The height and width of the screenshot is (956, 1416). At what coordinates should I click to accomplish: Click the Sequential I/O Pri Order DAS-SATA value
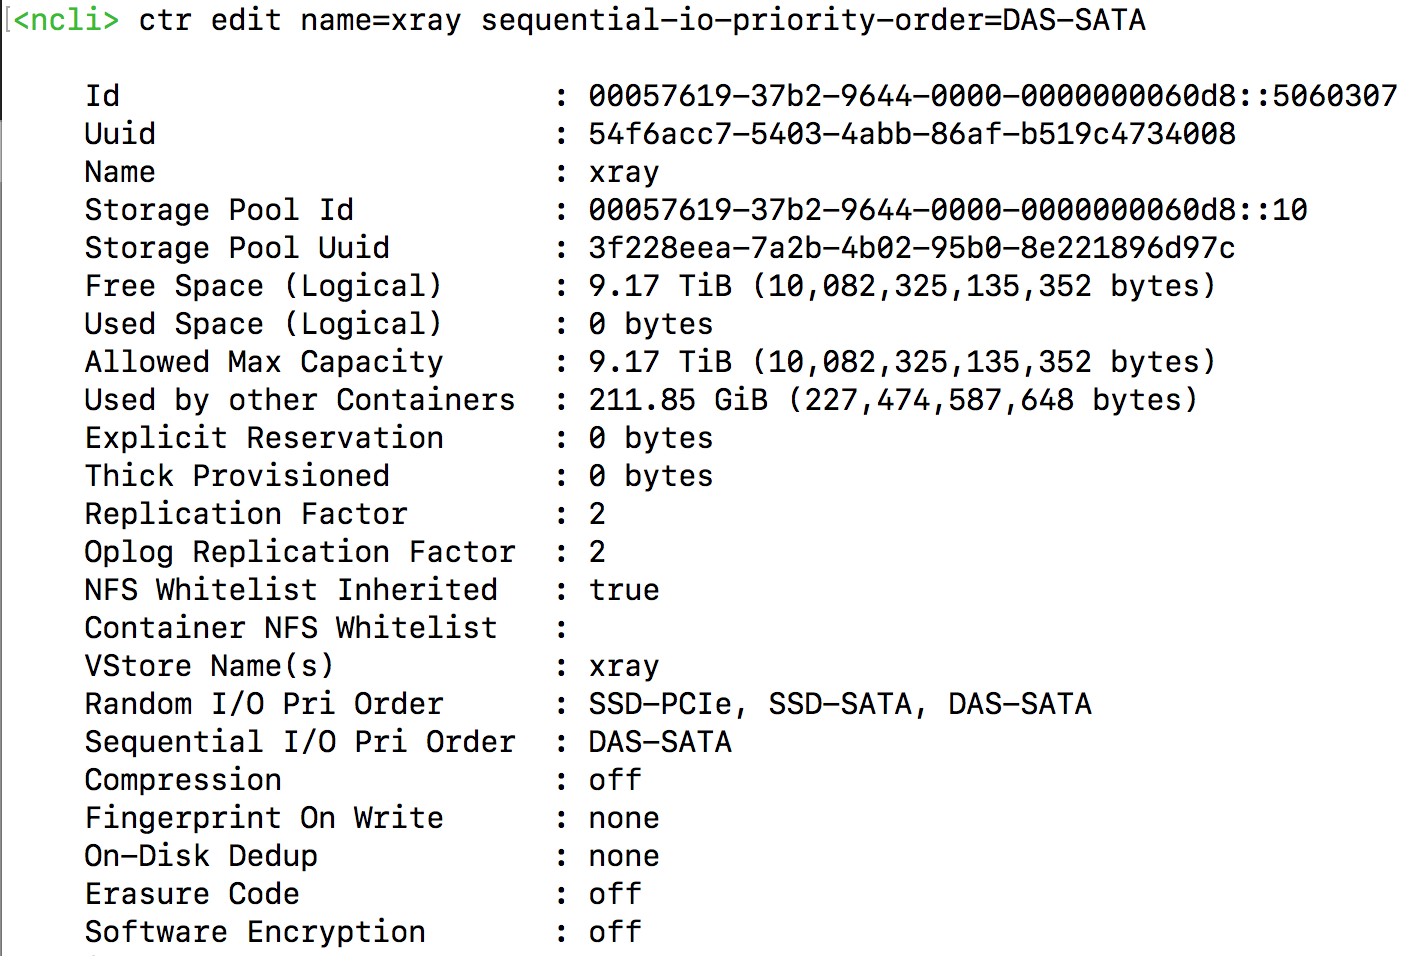coord(660,742)
